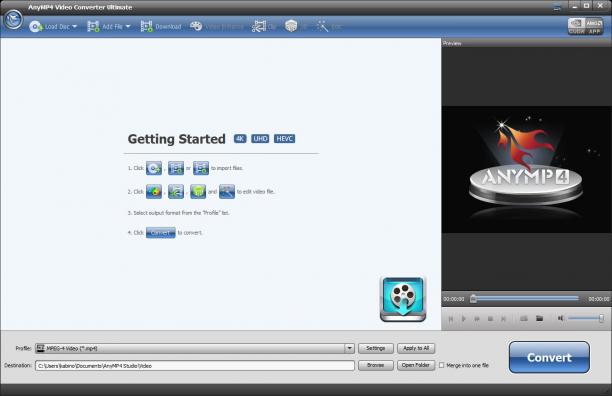Open the title bar menu icon
This screenshot has width=612, height=396.
pyautogui.click(x=557, y=7)
